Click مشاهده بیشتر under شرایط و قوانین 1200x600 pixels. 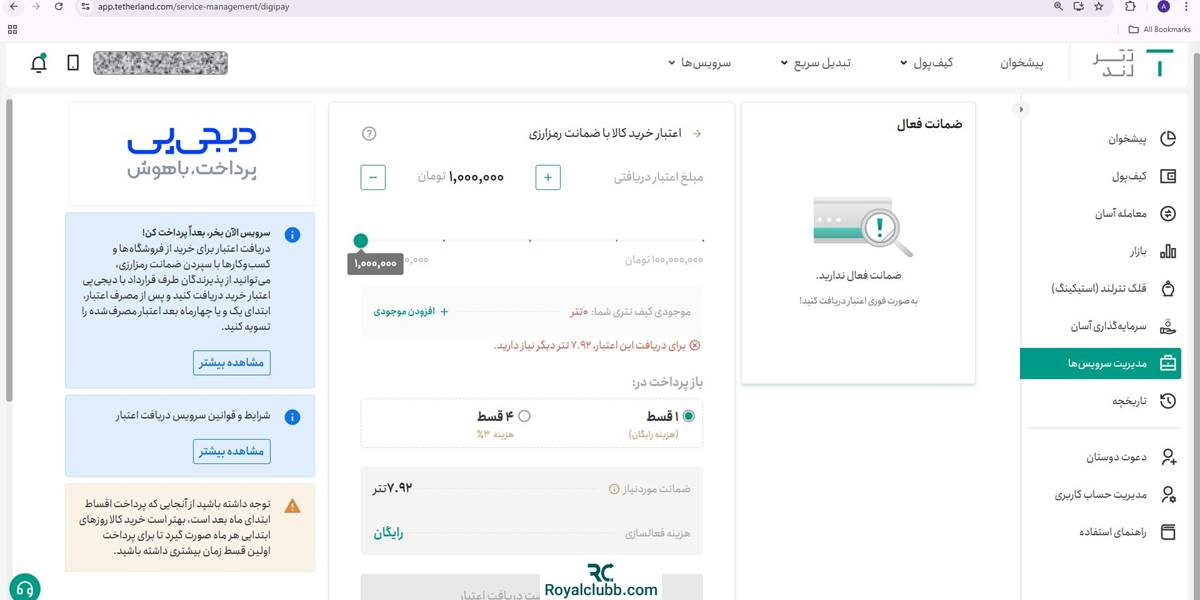[232, 451]
